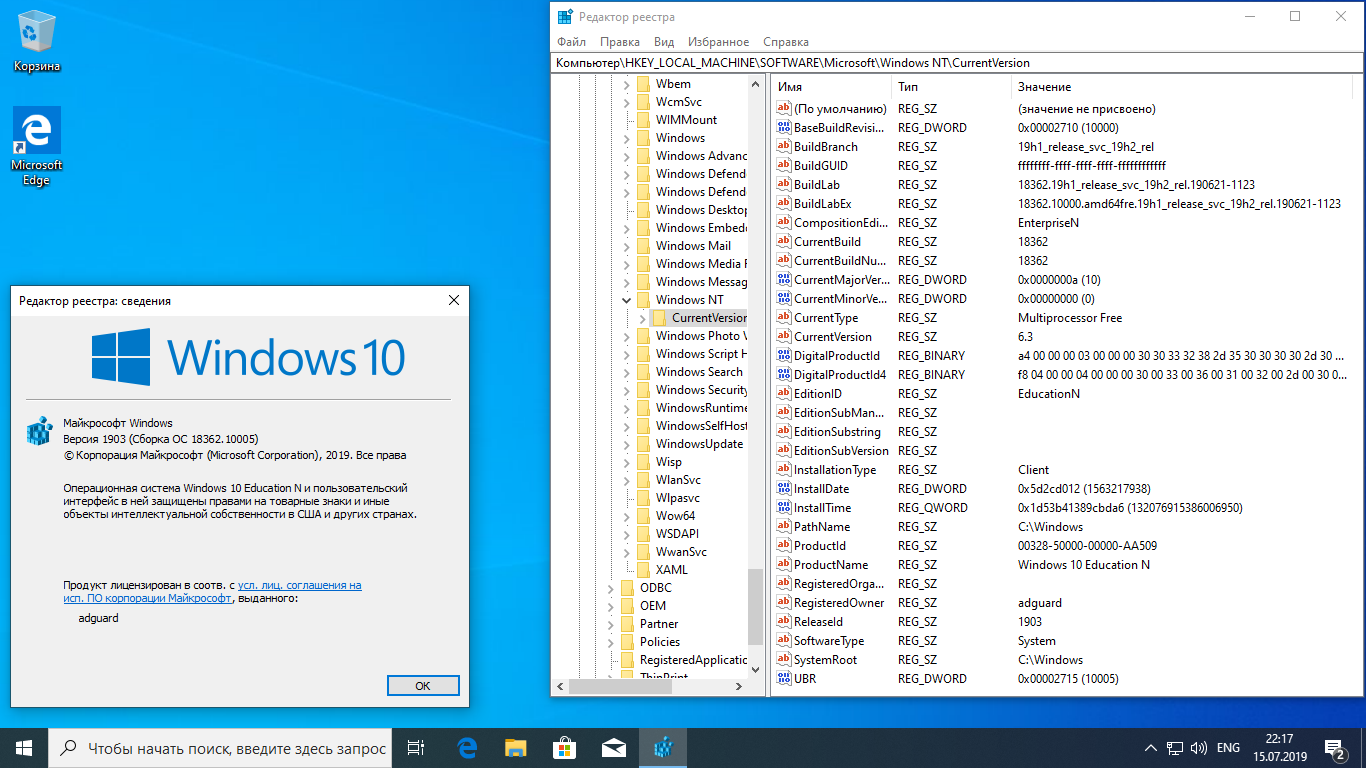The image size is (1366, 768).
Task: Expand the OEM key
Action: pyautogui.click(x=611, y=606)
